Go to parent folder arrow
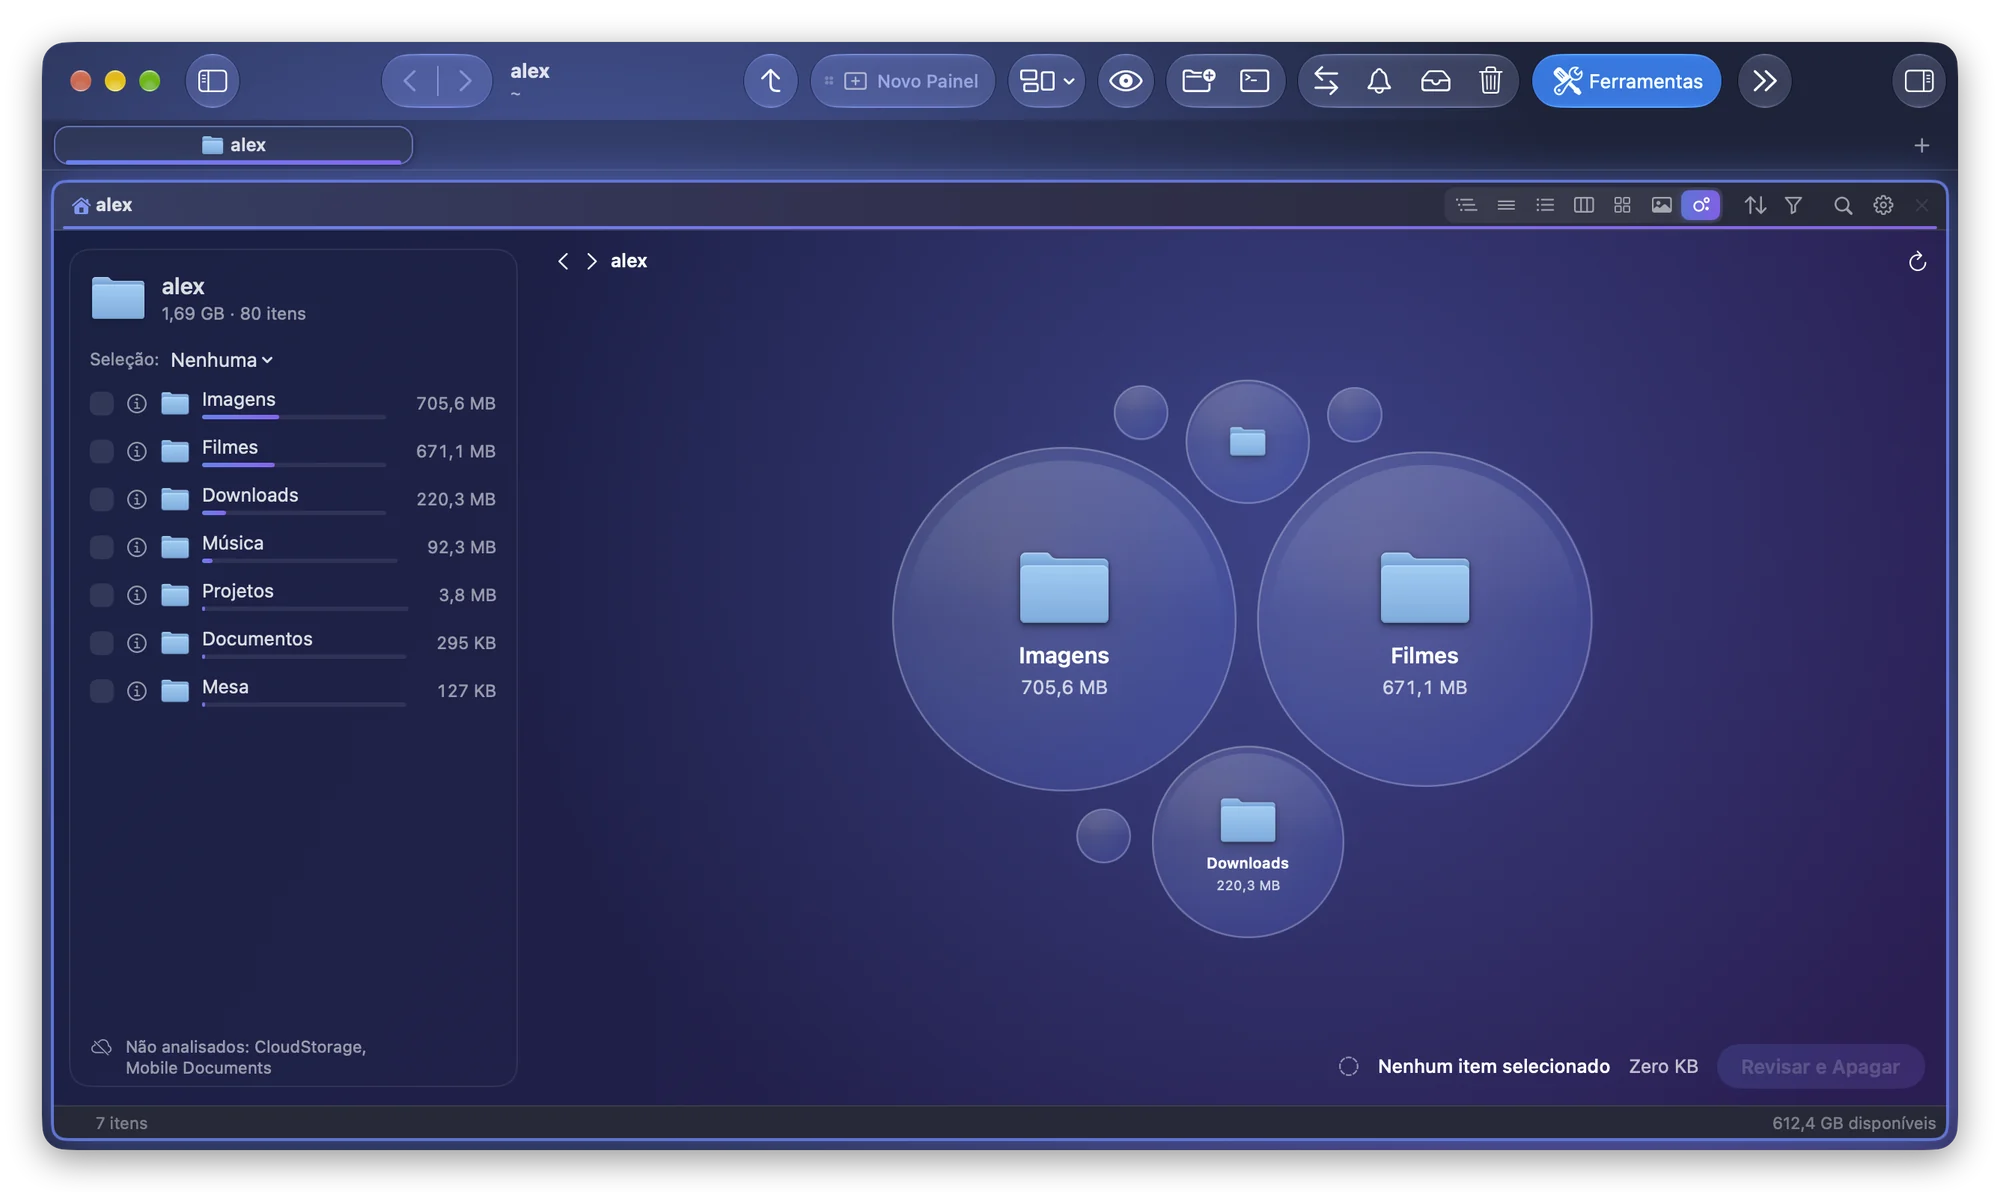The width and height of the screenshot is (2000, 1192). (770, 81)
